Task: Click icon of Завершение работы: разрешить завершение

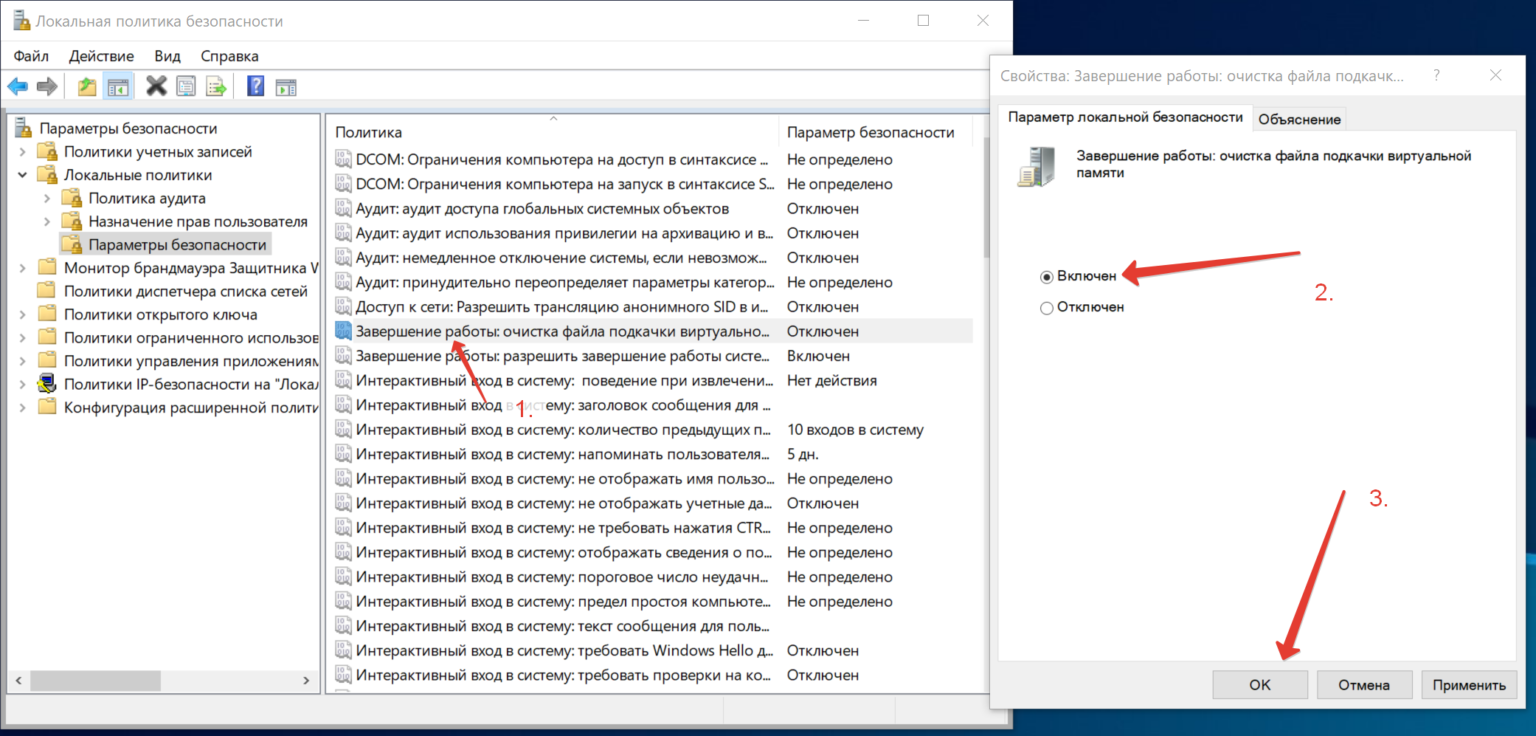Action: (x=343, y=355)
